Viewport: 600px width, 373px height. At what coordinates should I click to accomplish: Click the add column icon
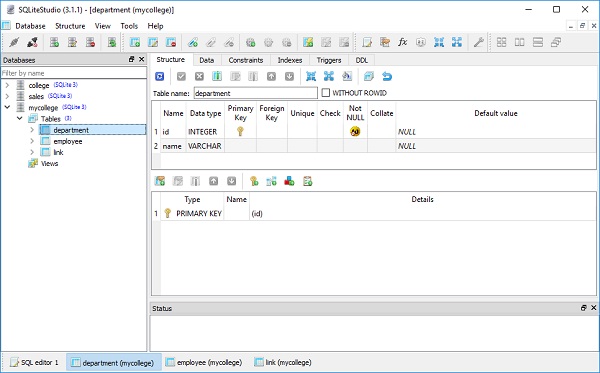pos(217,77)
